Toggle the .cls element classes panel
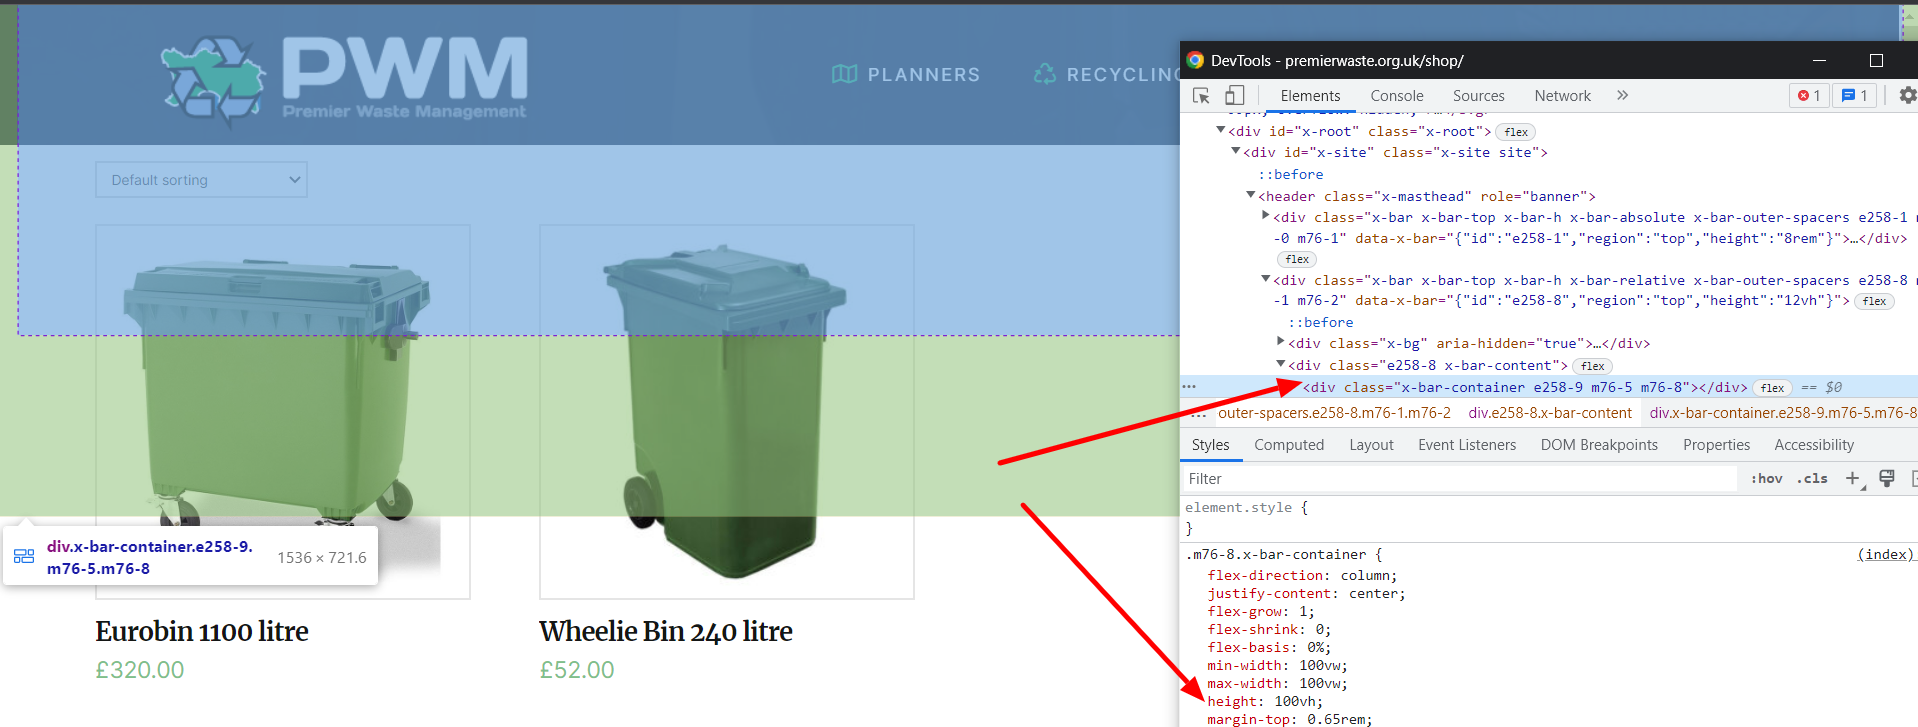 (x=1811, y=479)
